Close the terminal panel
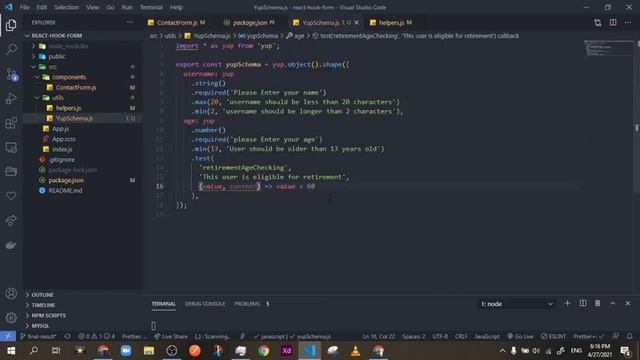This screenshot has height=360, width=640. point(628,303)
